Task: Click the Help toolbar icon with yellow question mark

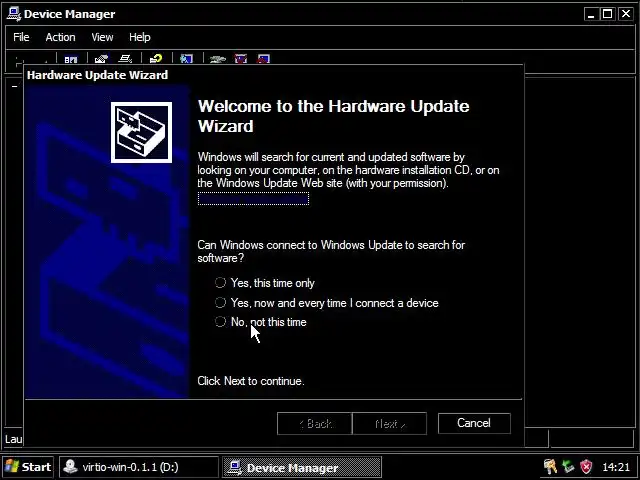Action: pyautogui.click(x=156, y=60)
